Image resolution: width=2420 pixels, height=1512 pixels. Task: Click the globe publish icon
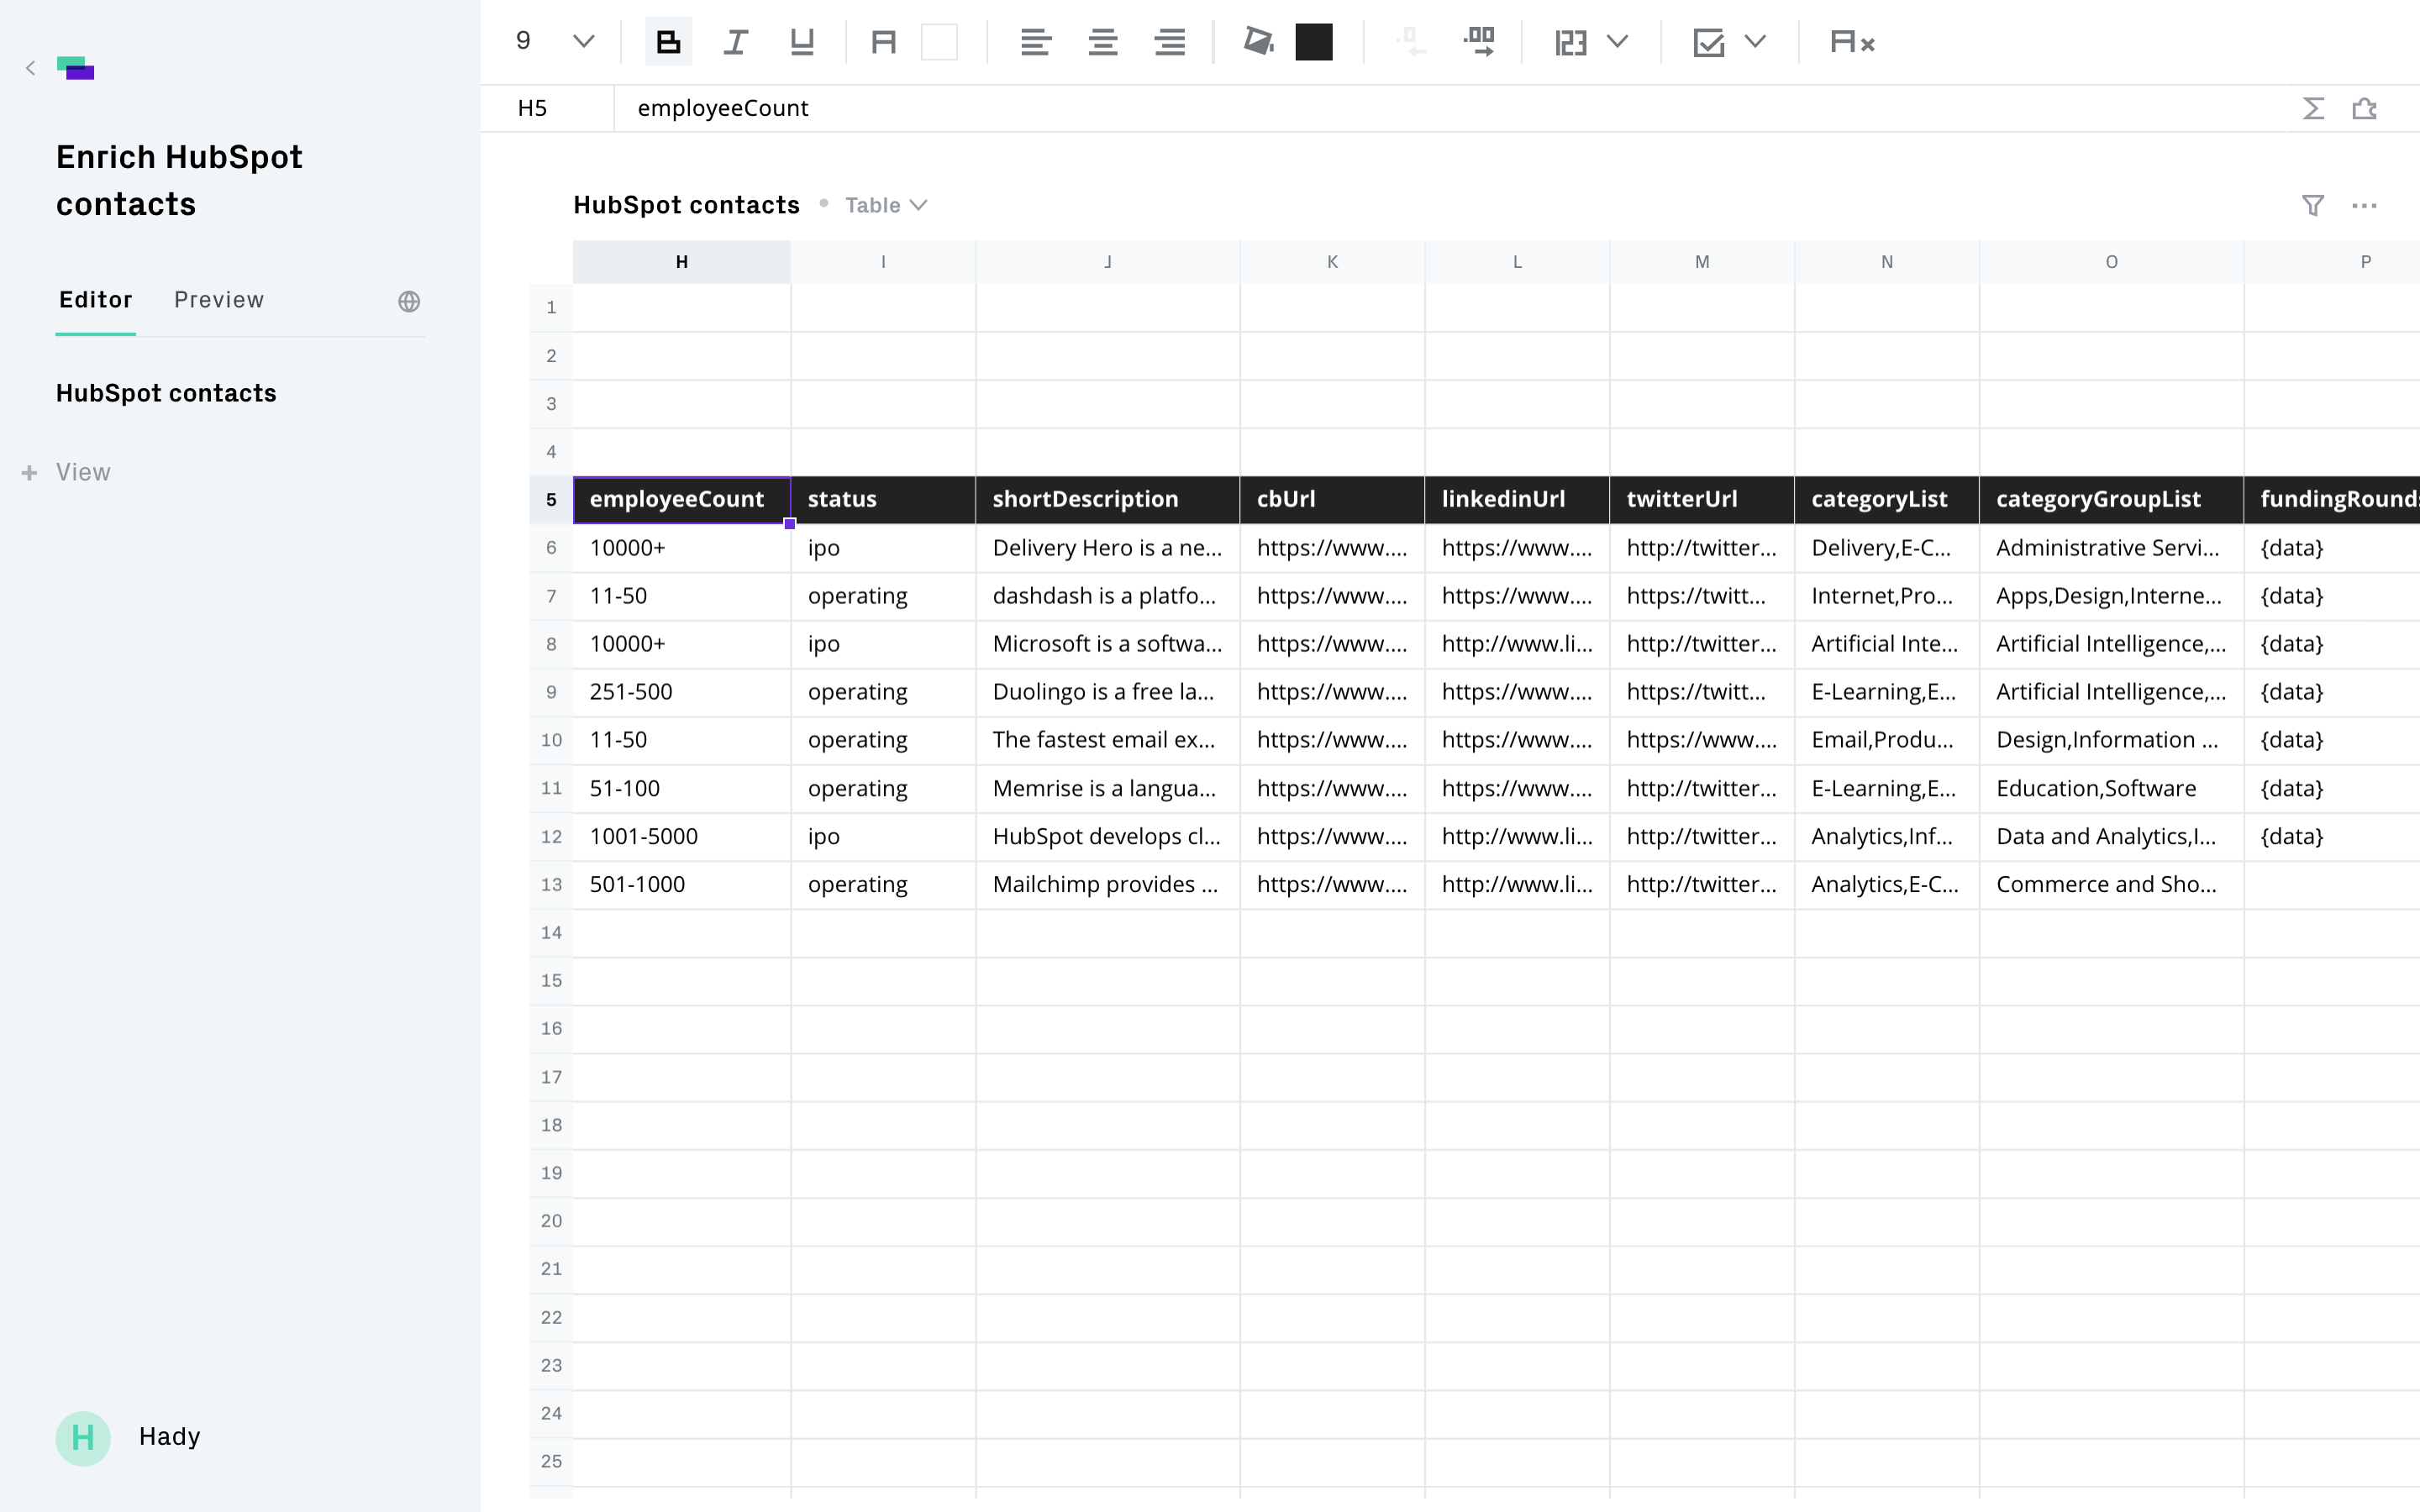point(409,301)
